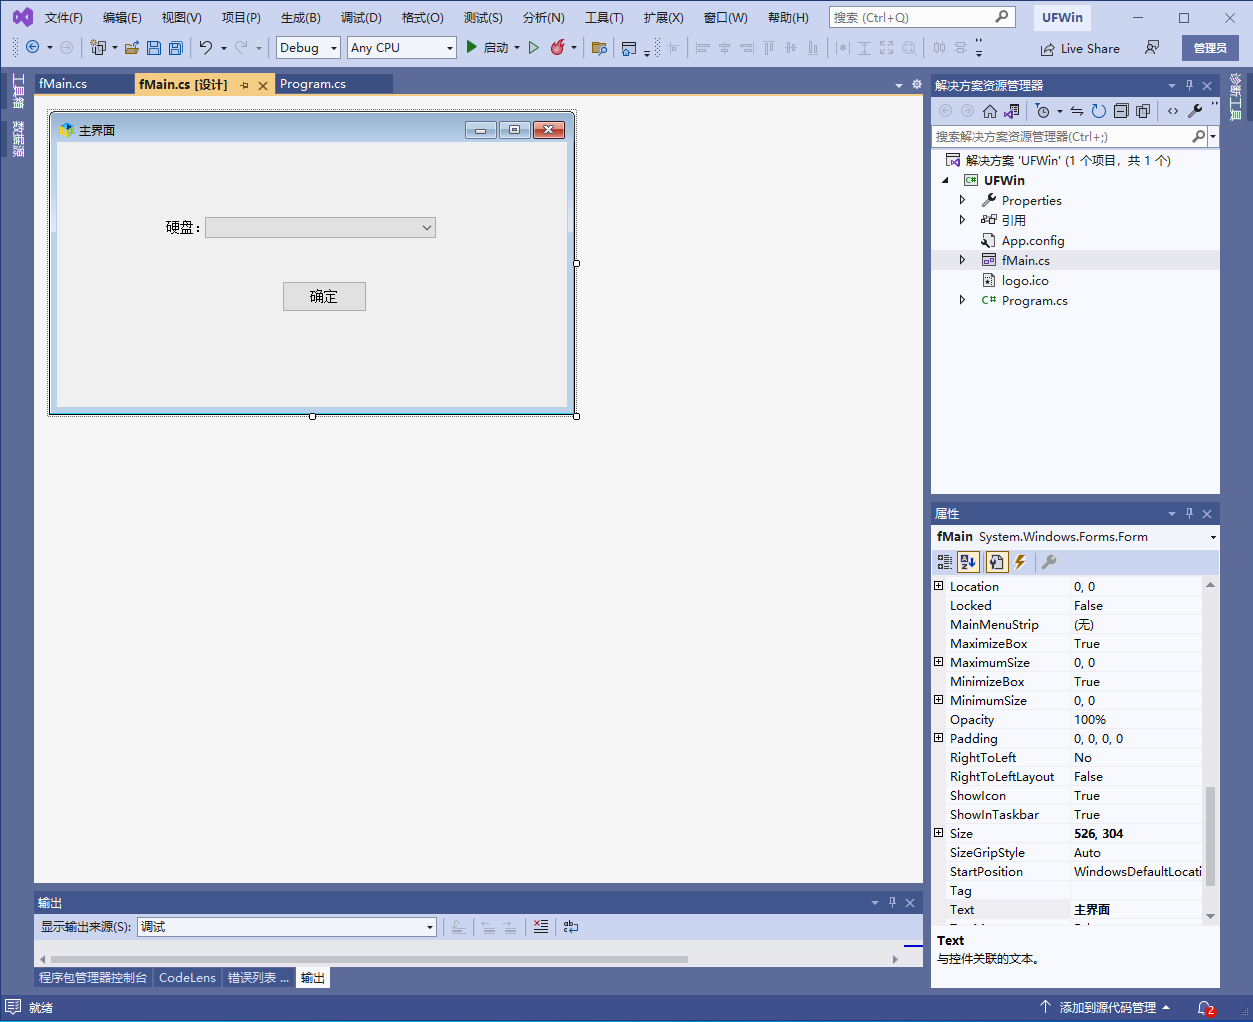This screenshot has height=1022, width=1253.
Task: Click the 确定 button on the form
Action: [x=324, y=297]
